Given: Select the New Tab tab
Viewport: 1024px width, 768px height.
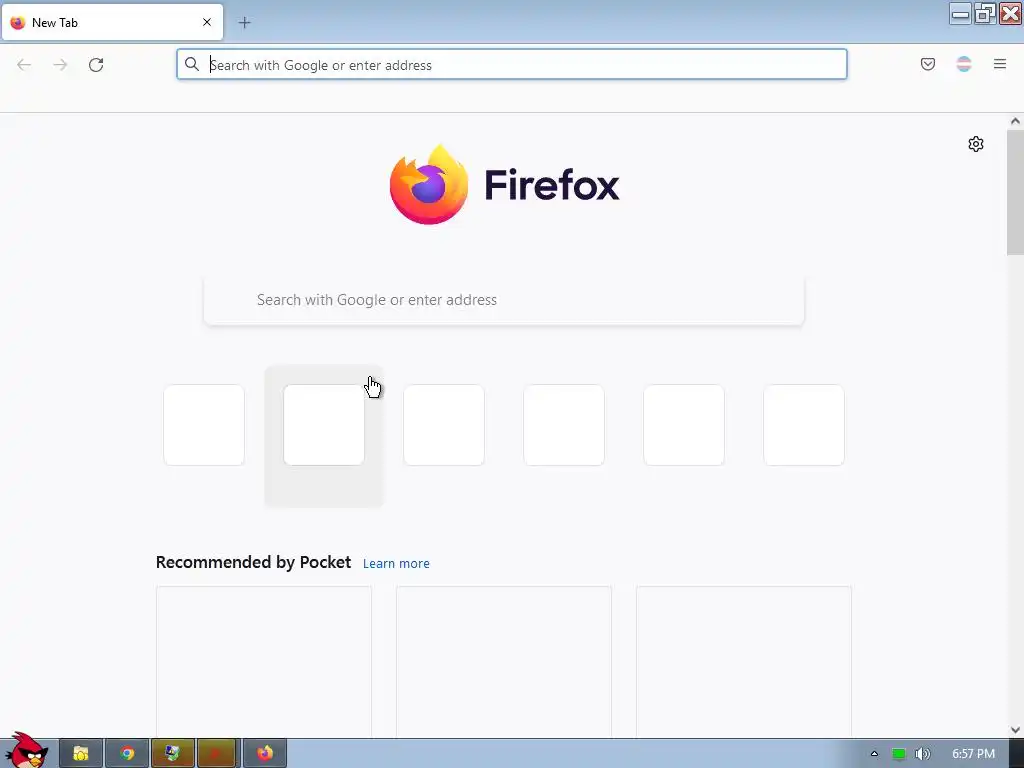Looking at the screenshot, I should pyautogui.click(x=112, y=23).
